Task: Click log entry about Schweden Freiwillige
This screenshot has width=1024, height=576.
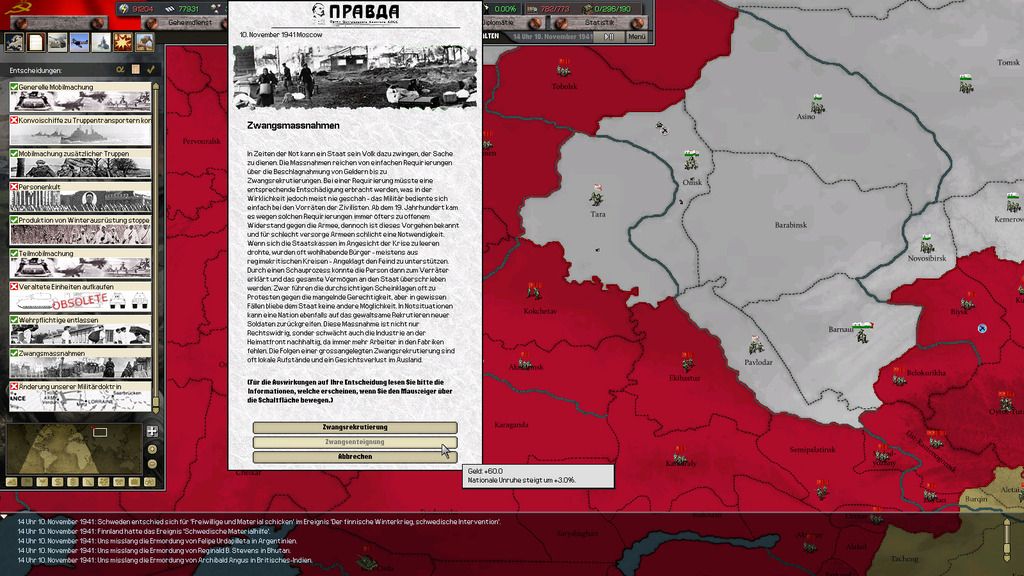Action: [259, 522]
